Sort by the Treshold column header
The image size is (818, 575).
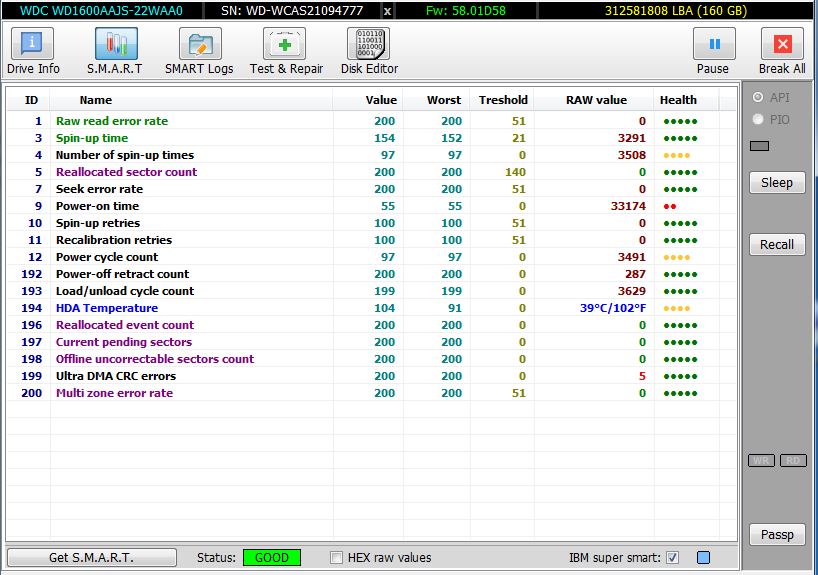point(503,100)
